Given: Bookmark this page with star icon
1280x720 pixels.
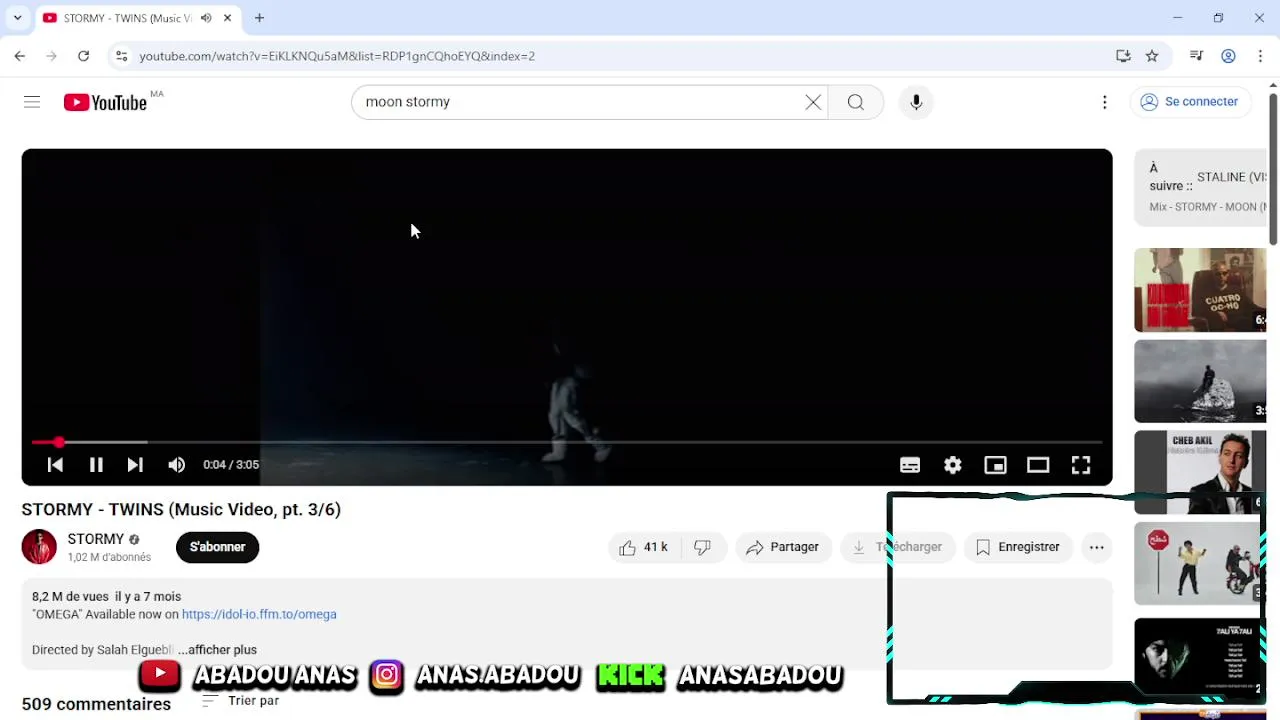Looking at the screenshot, I should (x=1152, y=56).
